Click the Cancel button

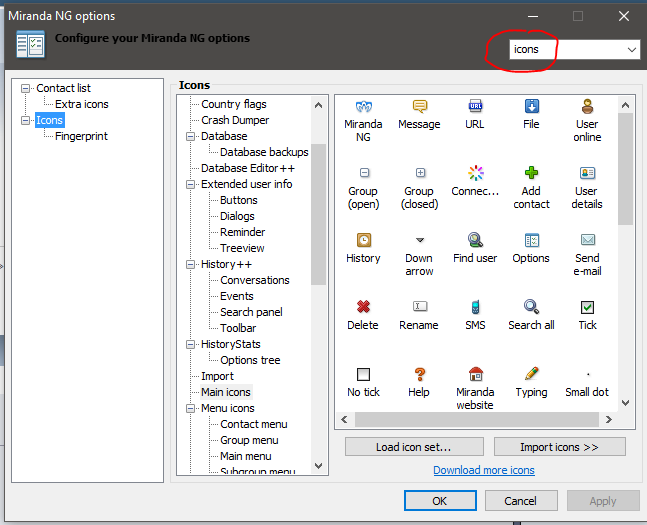click(x=521, y=501)
